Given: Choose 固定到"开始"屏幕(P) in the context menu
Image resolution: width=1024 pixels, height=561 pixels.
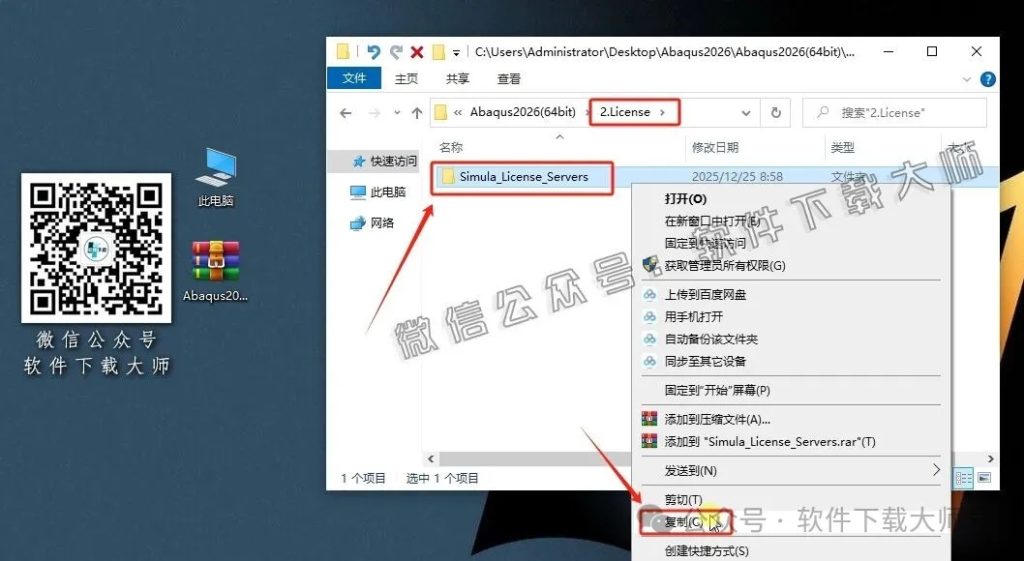Looking at the screenshot, I should (x=717, y=391).
